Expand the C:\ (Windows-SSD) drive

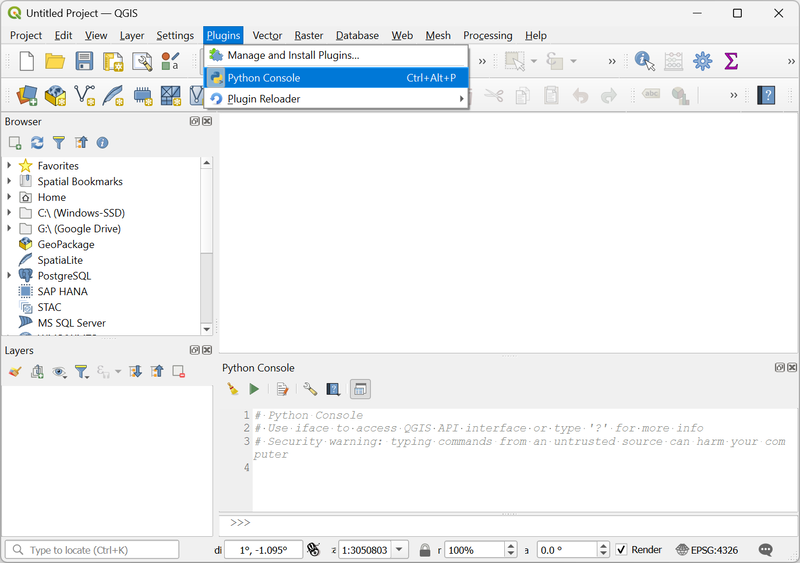[9, 213]
